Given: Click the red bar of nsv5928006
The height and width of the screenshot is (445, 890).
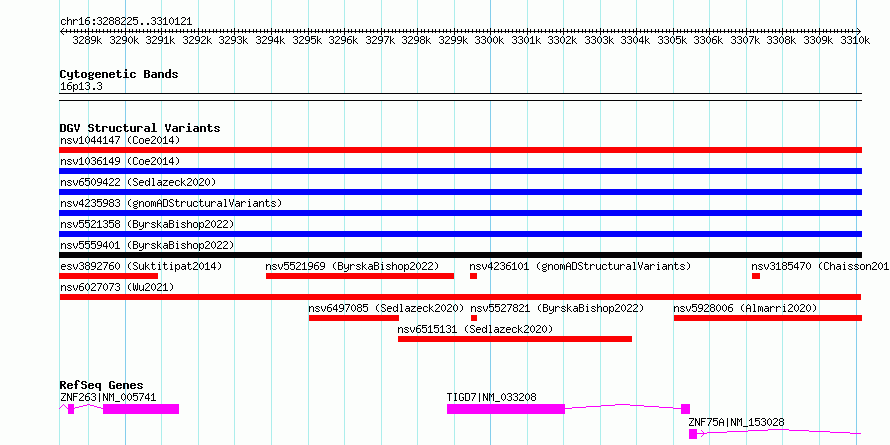Looking at the screenshot, I should point(768,318).
